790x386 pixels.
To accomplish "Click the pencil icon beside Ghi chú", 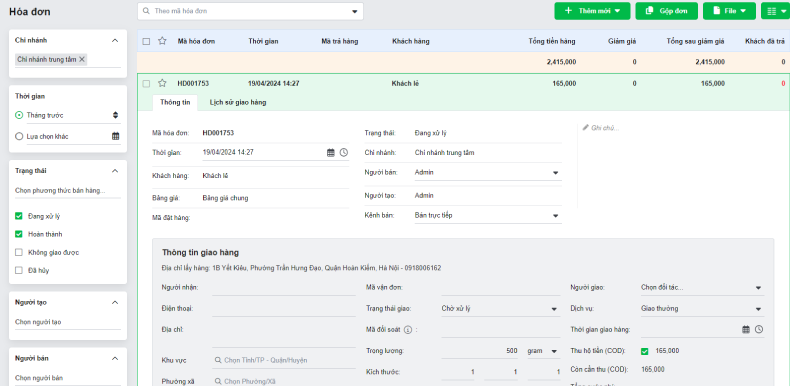I will pos(585,128).
